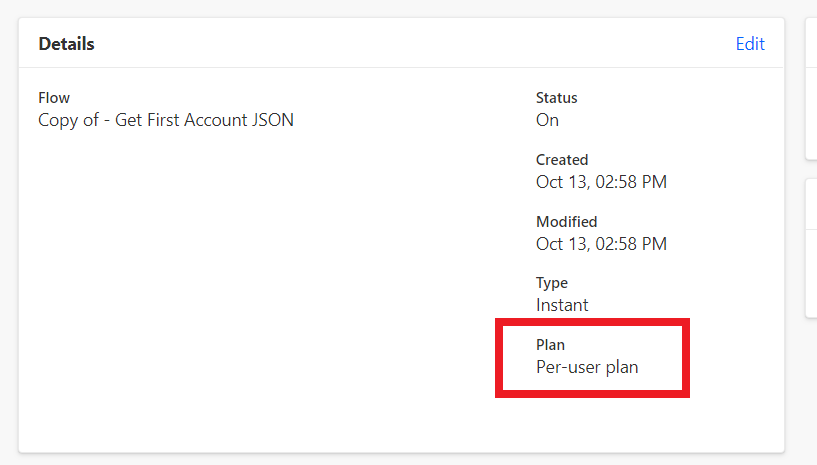817x465 pixels.
Task: Click the On status value
Action: tap(547, 120)
